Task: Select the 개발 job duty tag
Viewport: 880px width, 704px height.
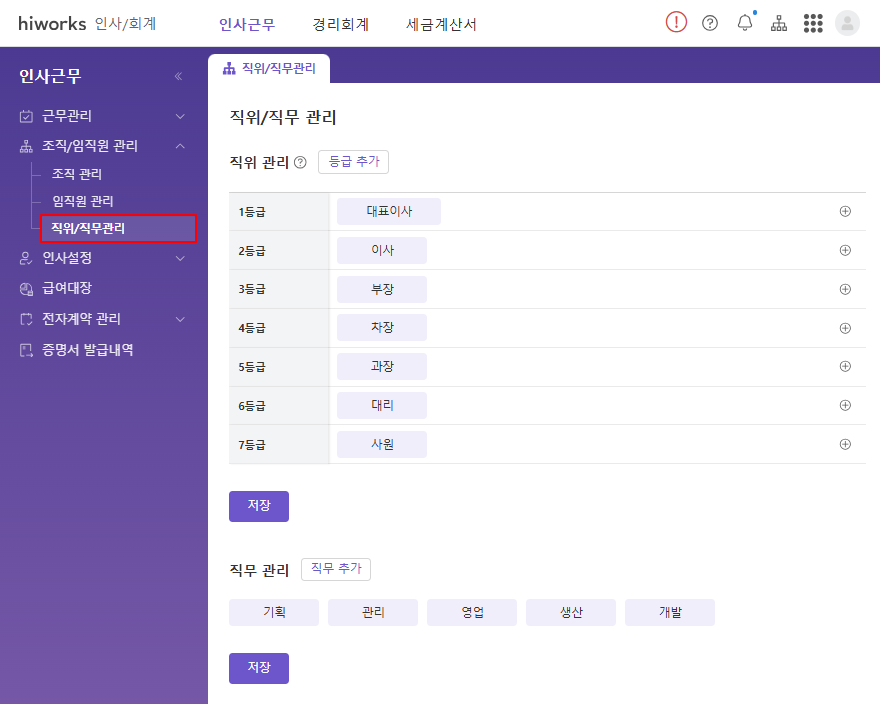Action: 669,612
